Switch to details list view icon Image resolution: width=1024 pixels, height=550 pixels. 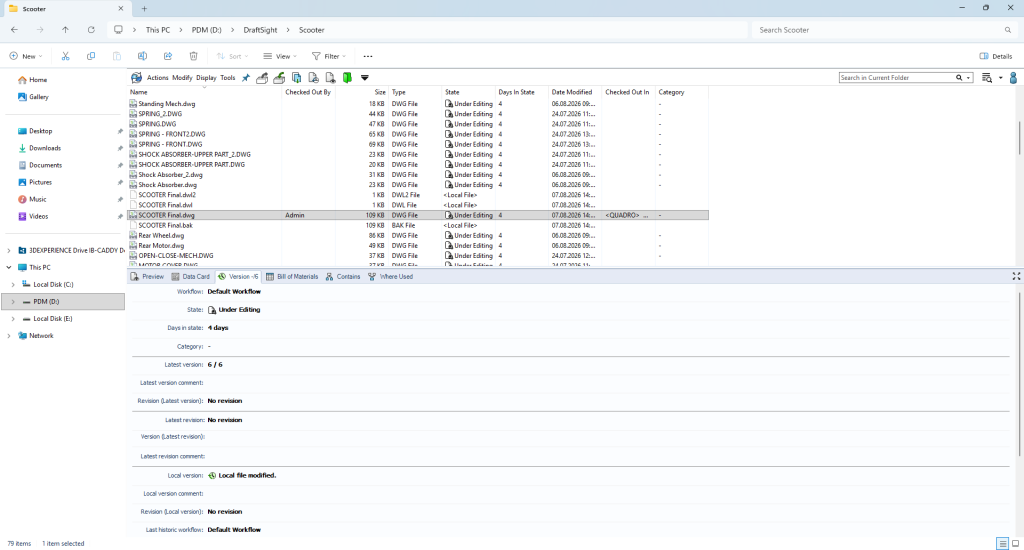[1002, 543]
